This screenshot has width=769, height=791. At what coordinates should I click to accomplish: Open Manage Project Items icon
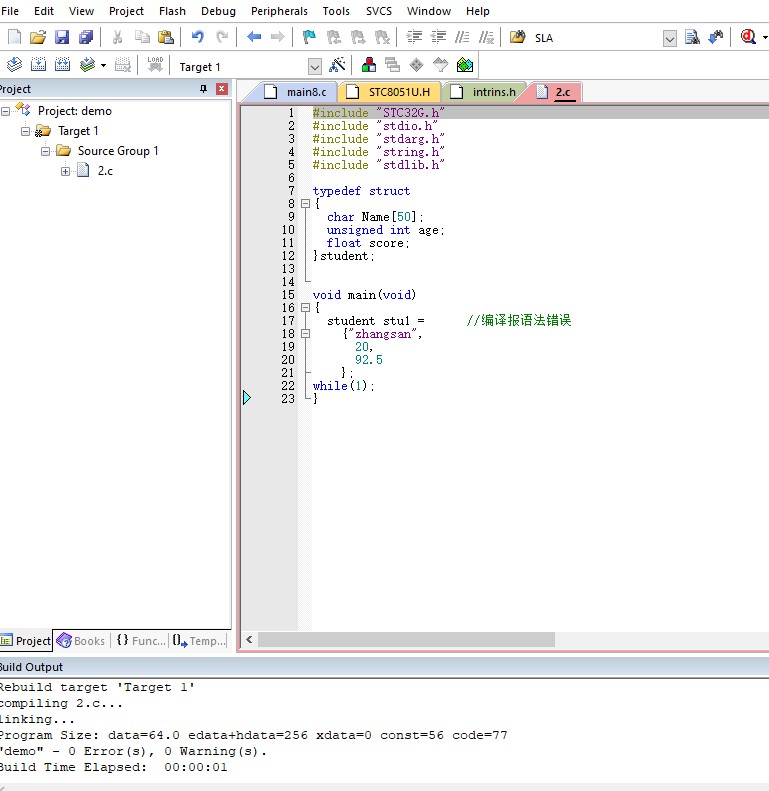click(x=369, y=65)
